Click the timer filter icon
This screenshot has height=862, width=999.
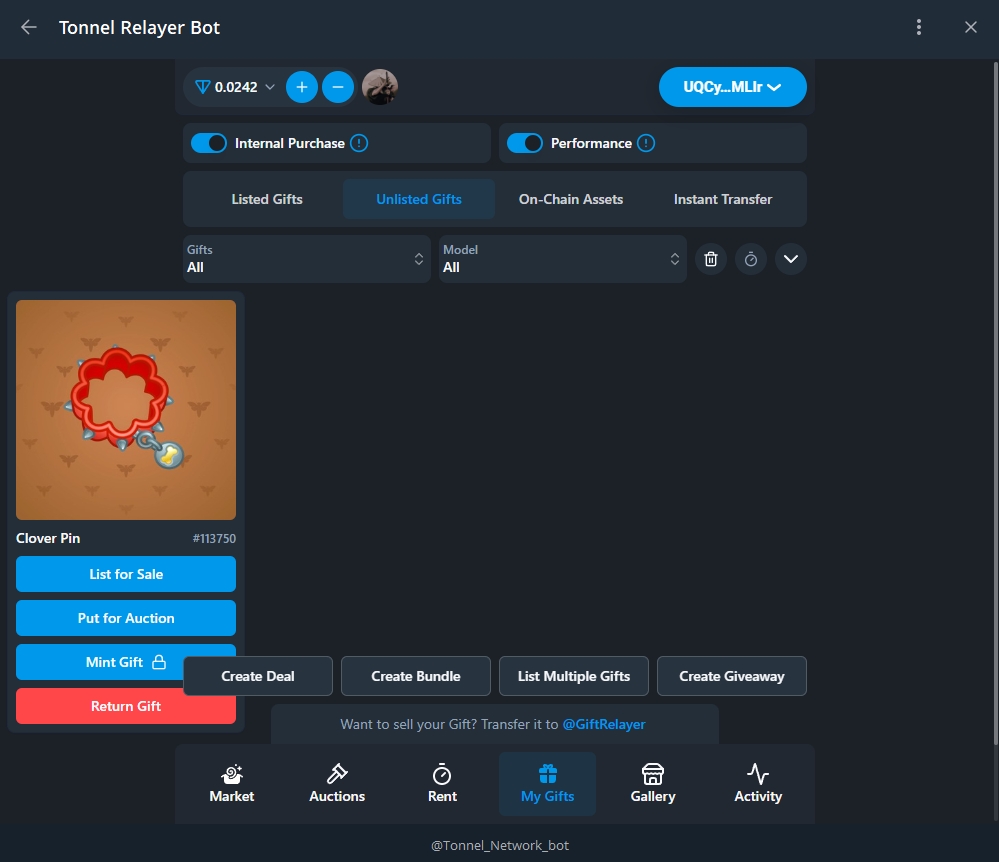751,259
